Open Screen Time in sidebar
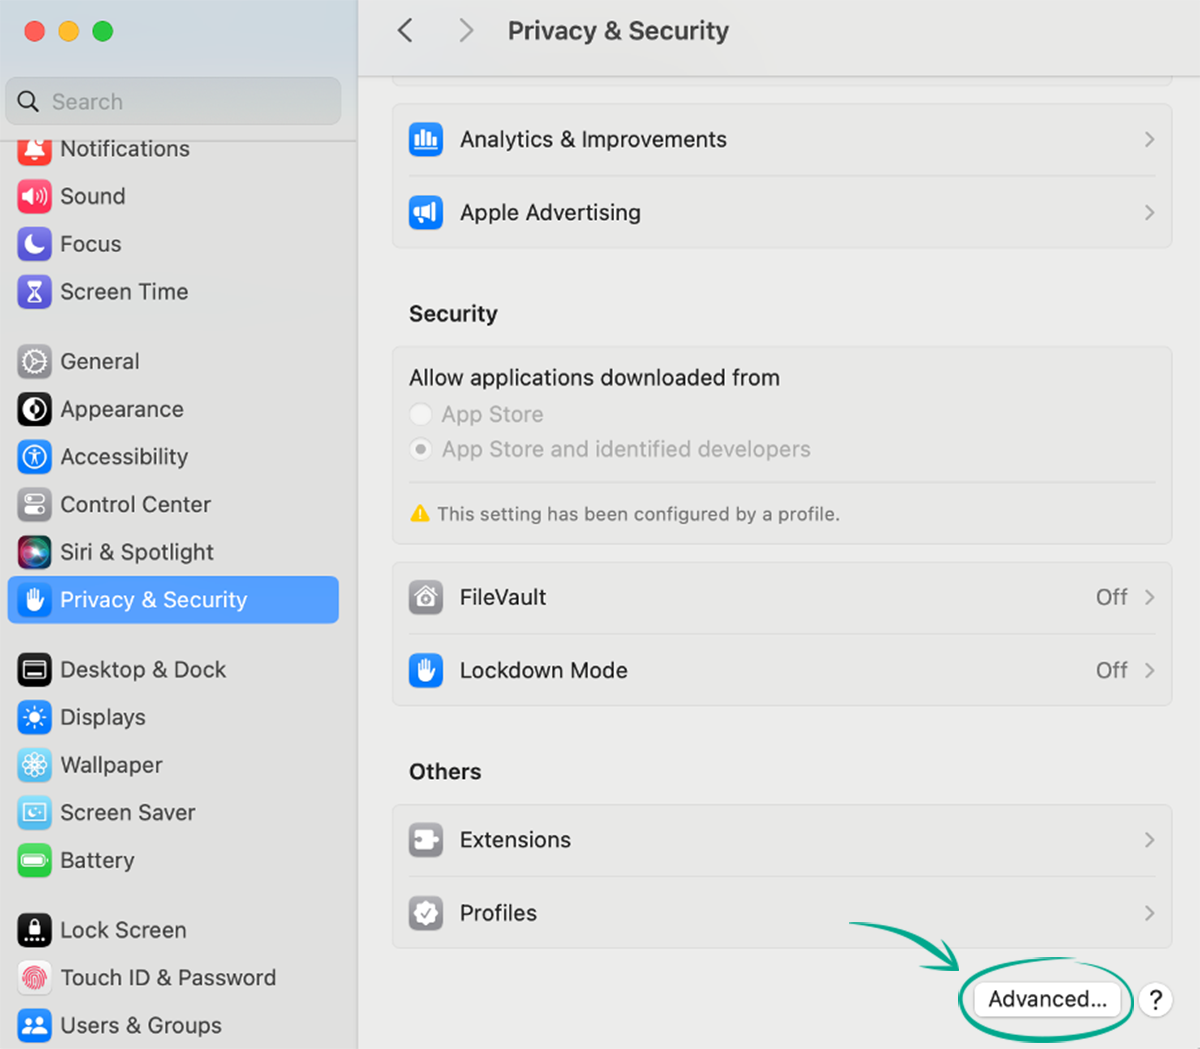1200x1049 pixels. point(173,292)
